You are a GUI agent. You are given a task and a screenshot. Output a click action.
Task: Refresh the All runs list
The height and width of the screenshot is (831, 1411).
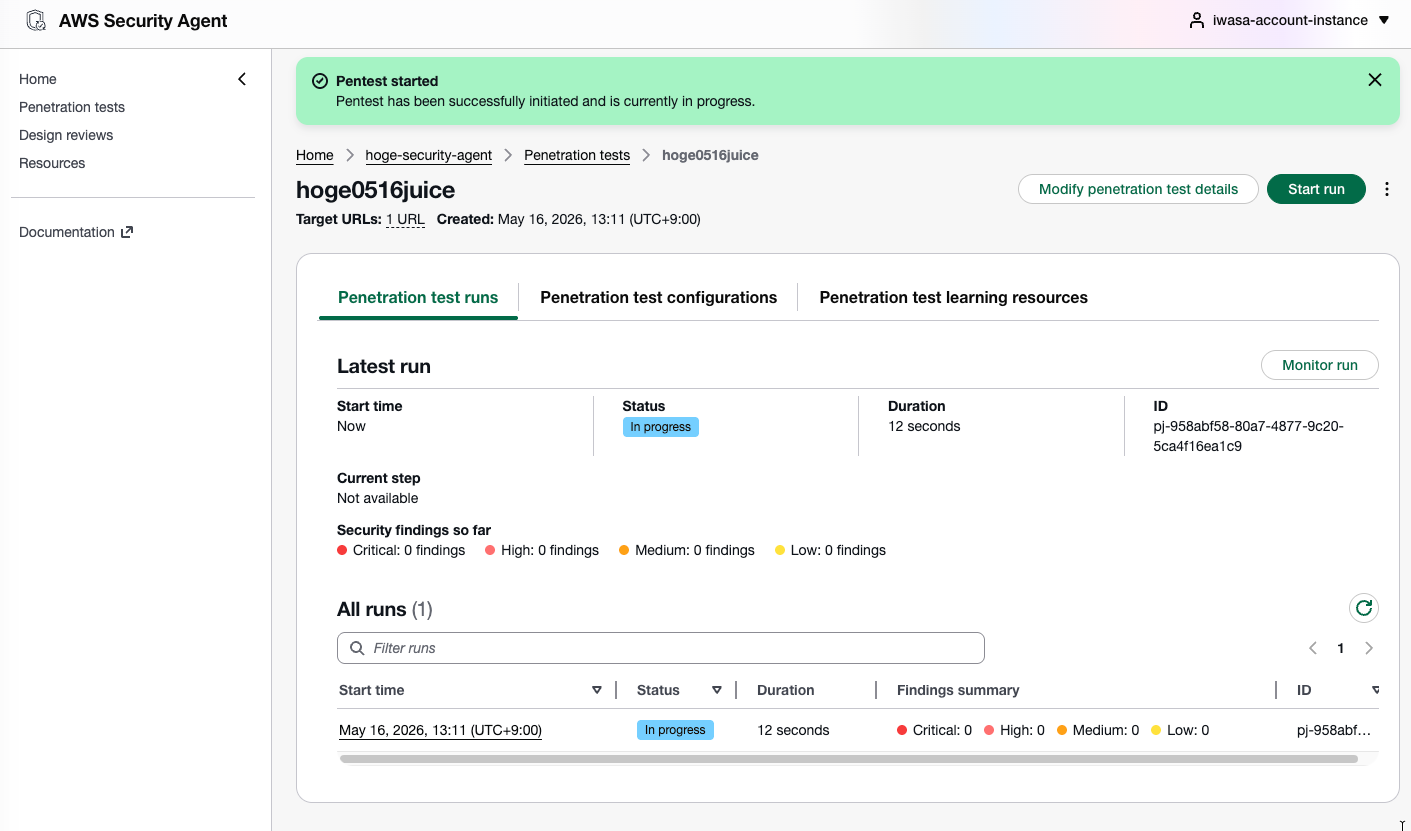(x=1364, y=608)
